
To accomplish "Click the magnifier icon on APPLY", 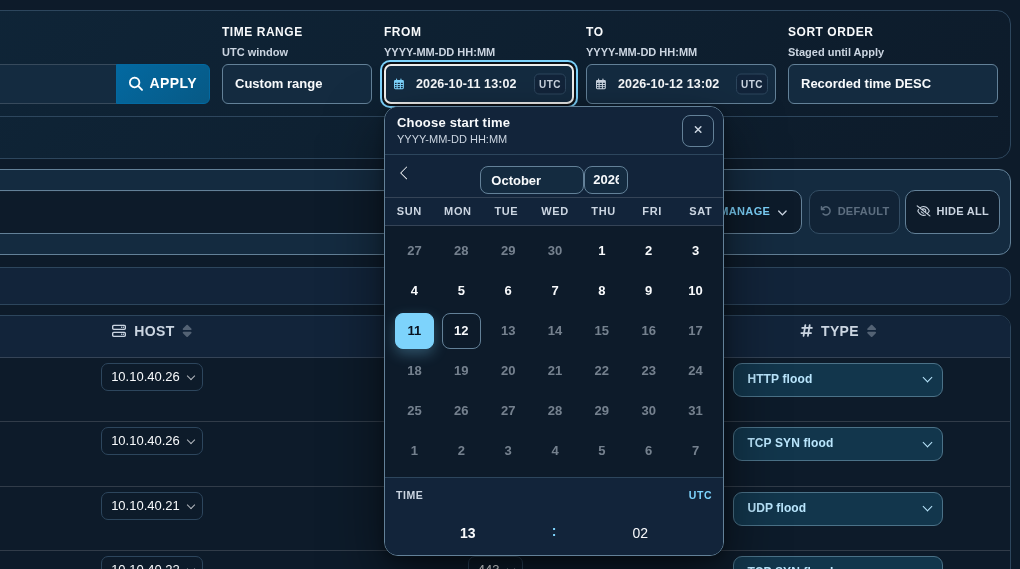I will (x=135, y=84).
